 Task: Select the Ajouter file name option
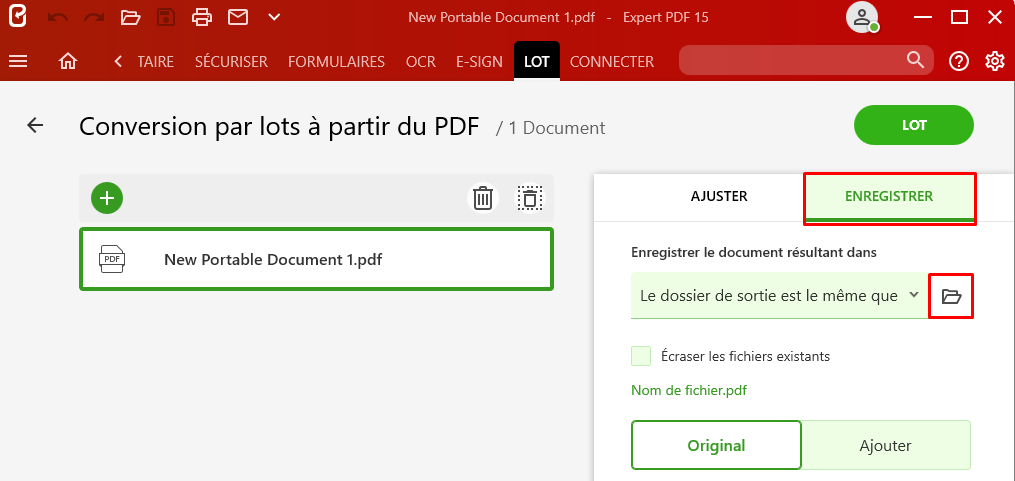pos(886,445)
